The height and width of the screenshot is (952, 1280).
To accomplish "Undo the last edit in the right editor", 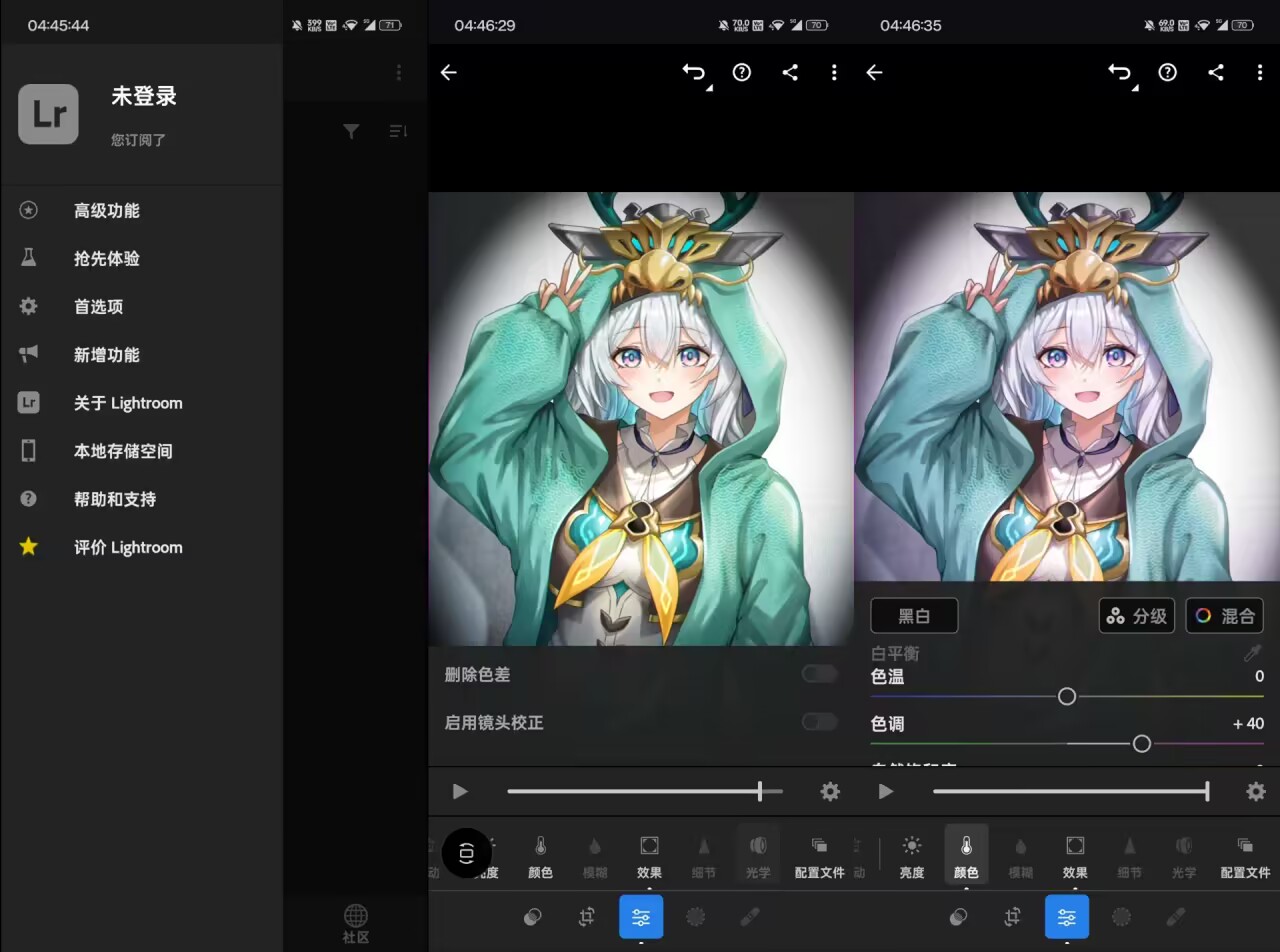I will pyautogui.click(x=1120, y=72).
